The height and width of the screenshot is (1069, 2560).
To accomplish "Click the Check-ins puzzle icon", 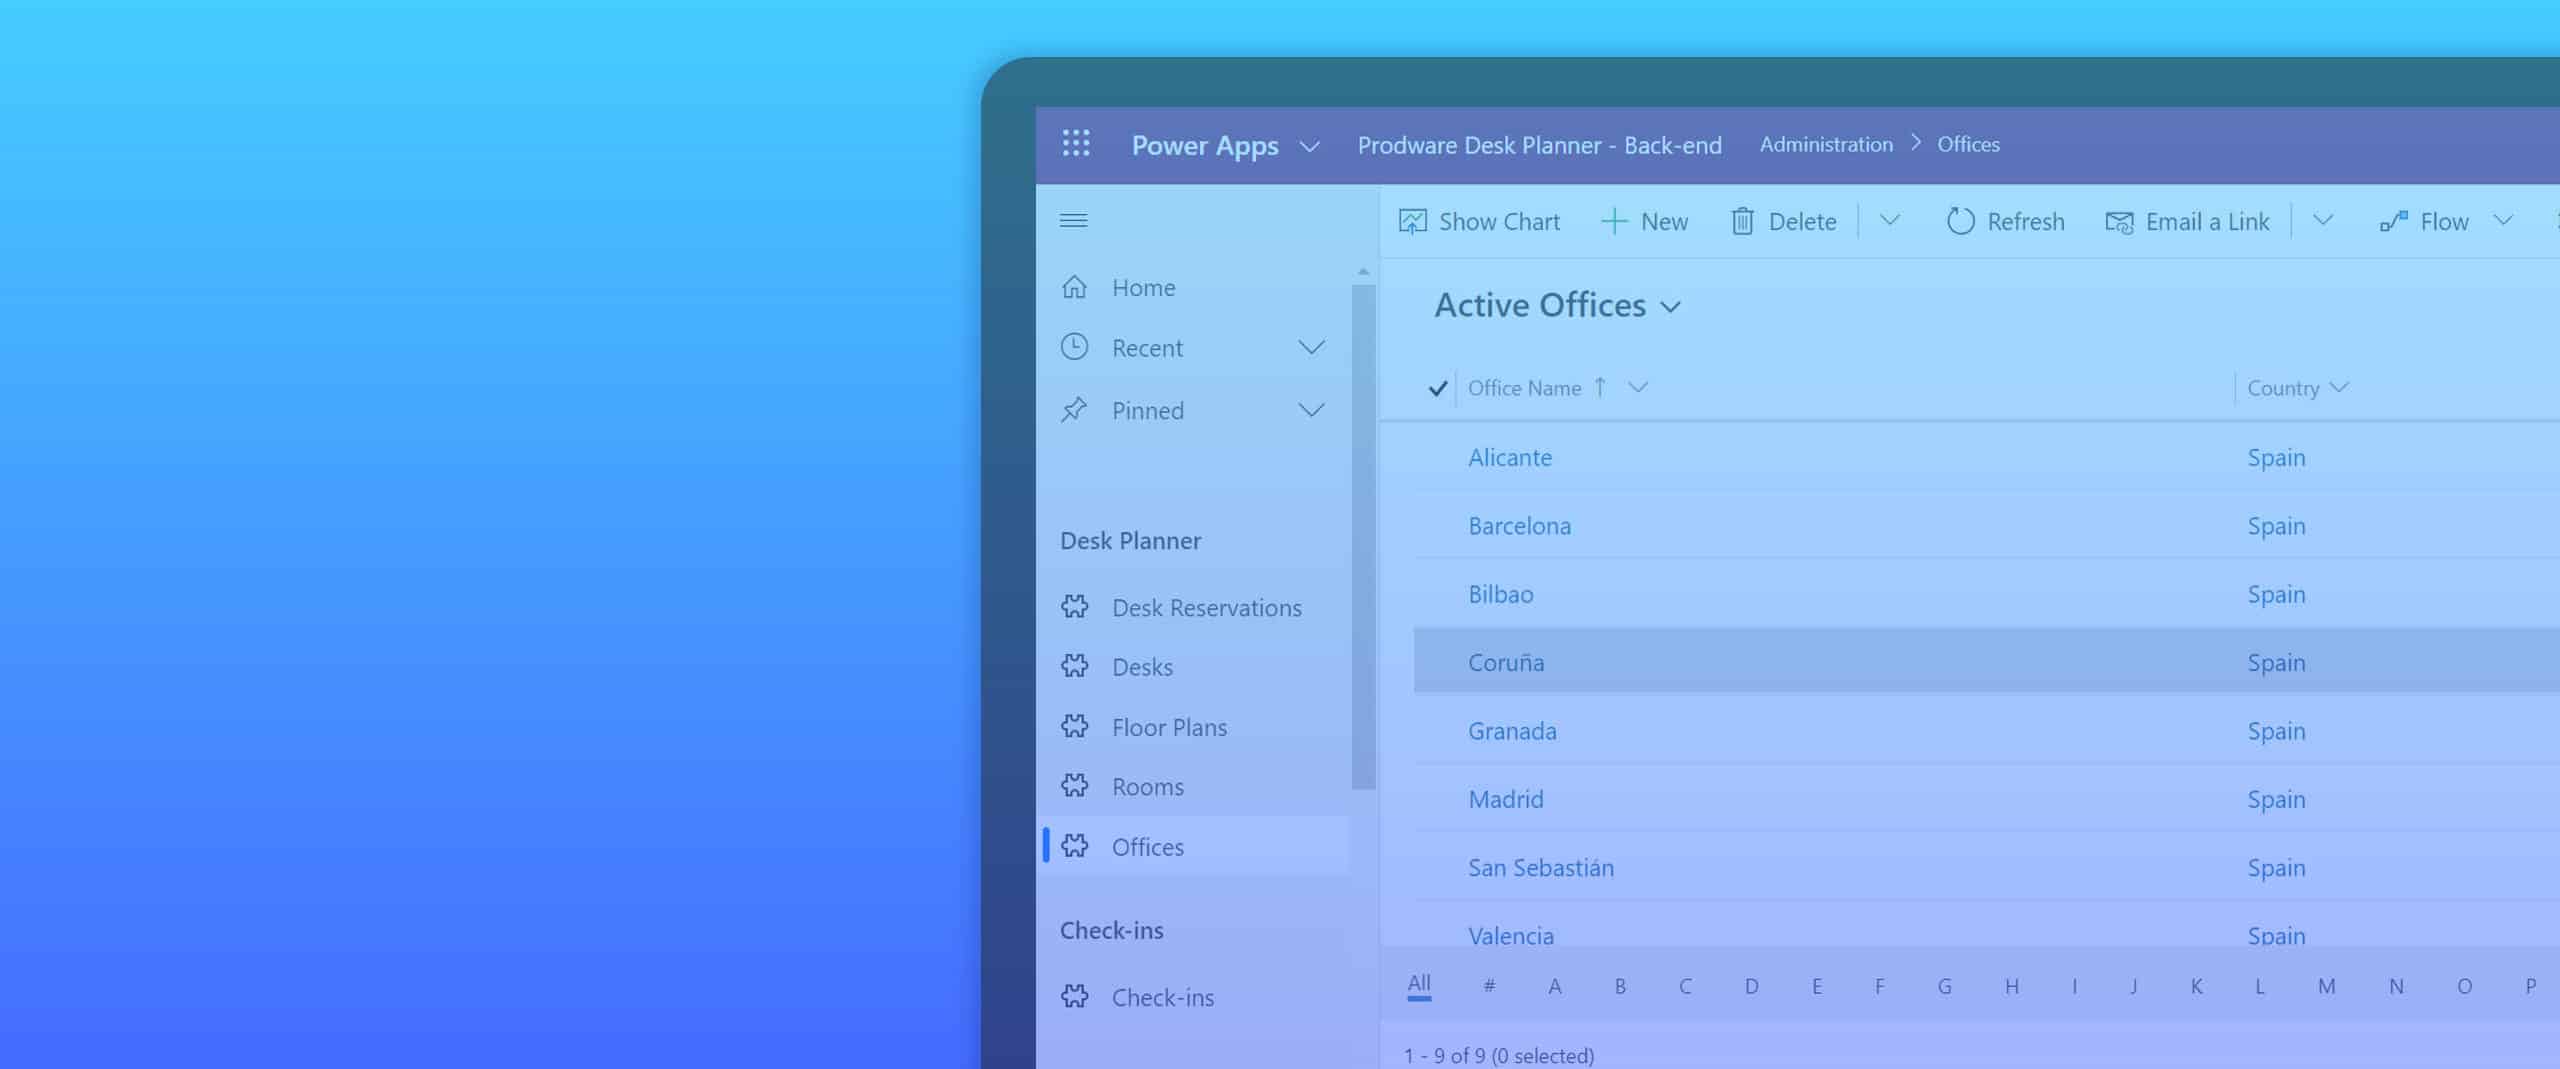I will coord(1075,996).
